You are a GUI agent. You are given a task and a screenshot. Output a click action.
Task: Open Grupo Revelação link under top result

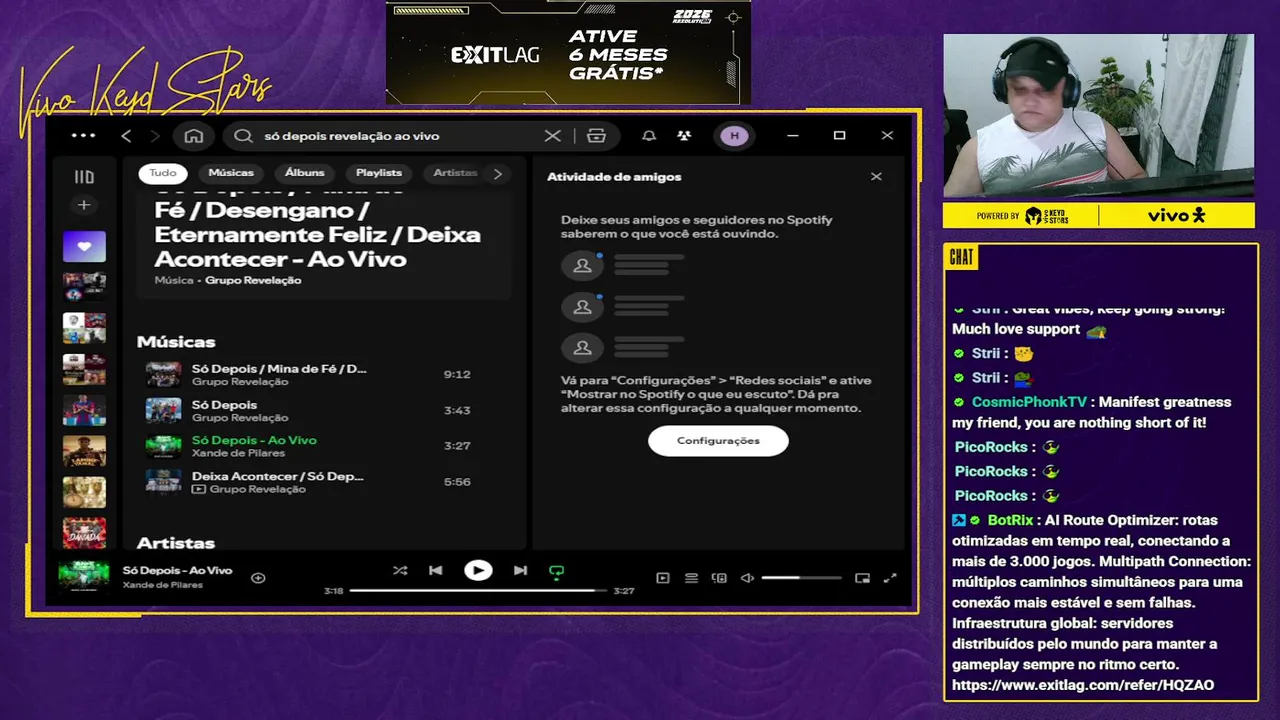tap(253, 281)
